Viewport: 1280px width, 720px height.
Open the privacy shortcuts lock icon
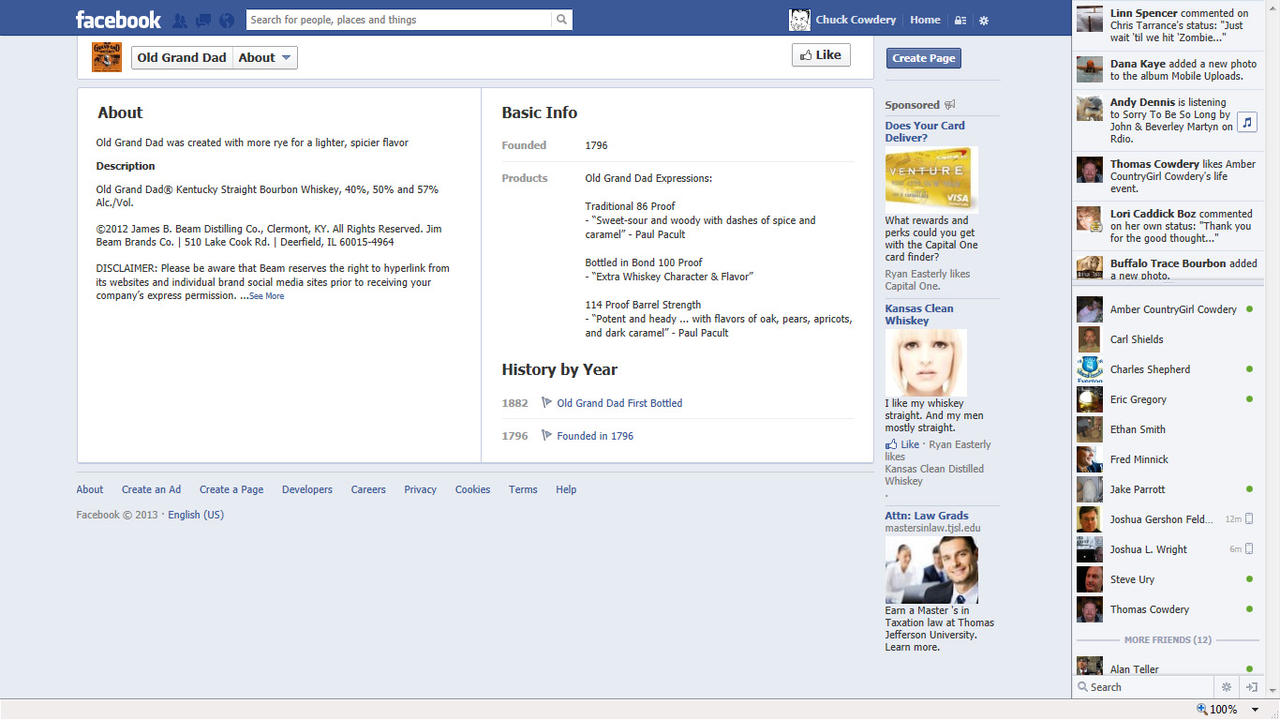coord(960,20)
